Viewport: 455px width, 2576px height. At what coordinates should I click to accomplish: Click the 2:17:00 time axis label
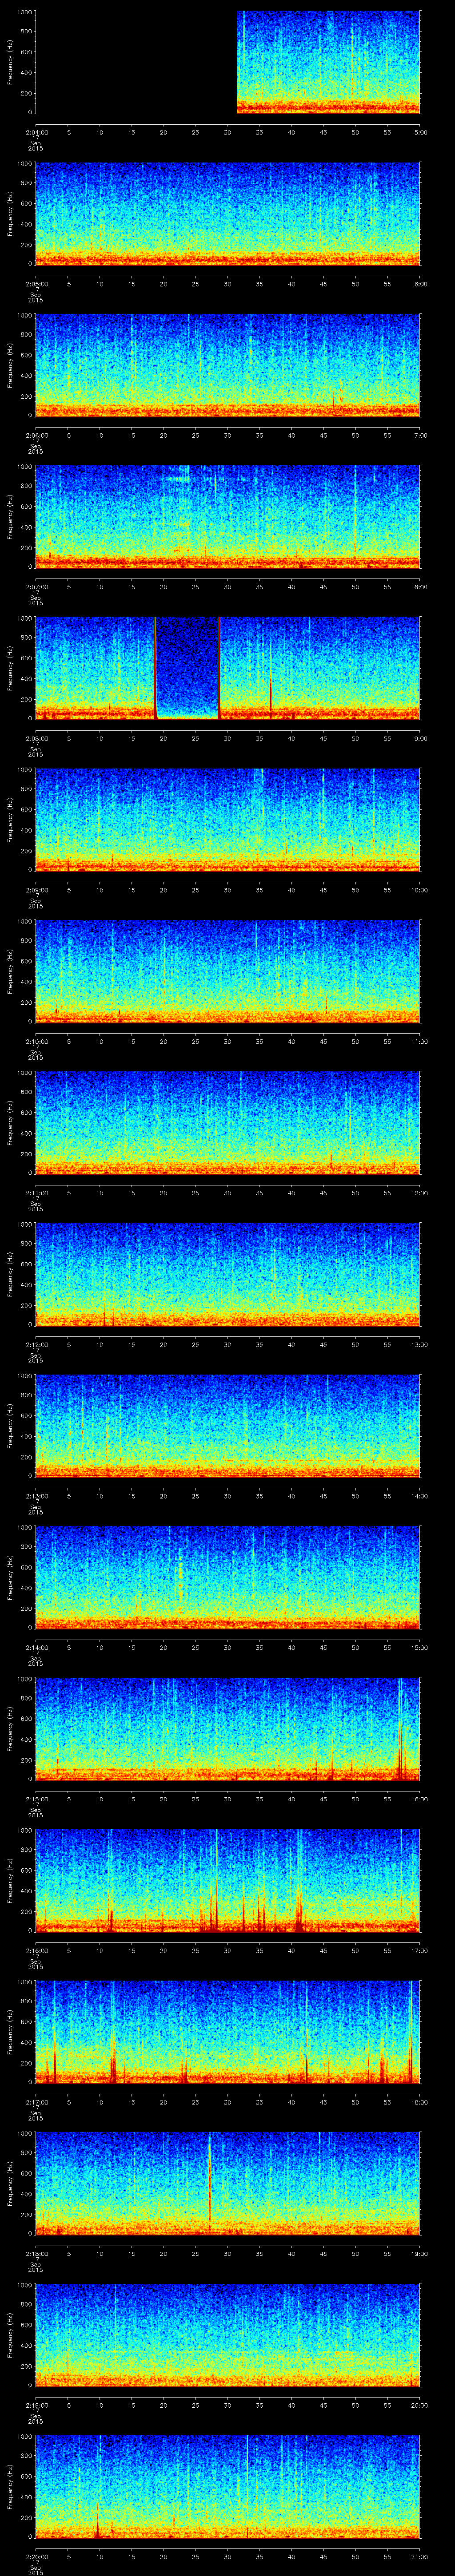click(36, 2102)
